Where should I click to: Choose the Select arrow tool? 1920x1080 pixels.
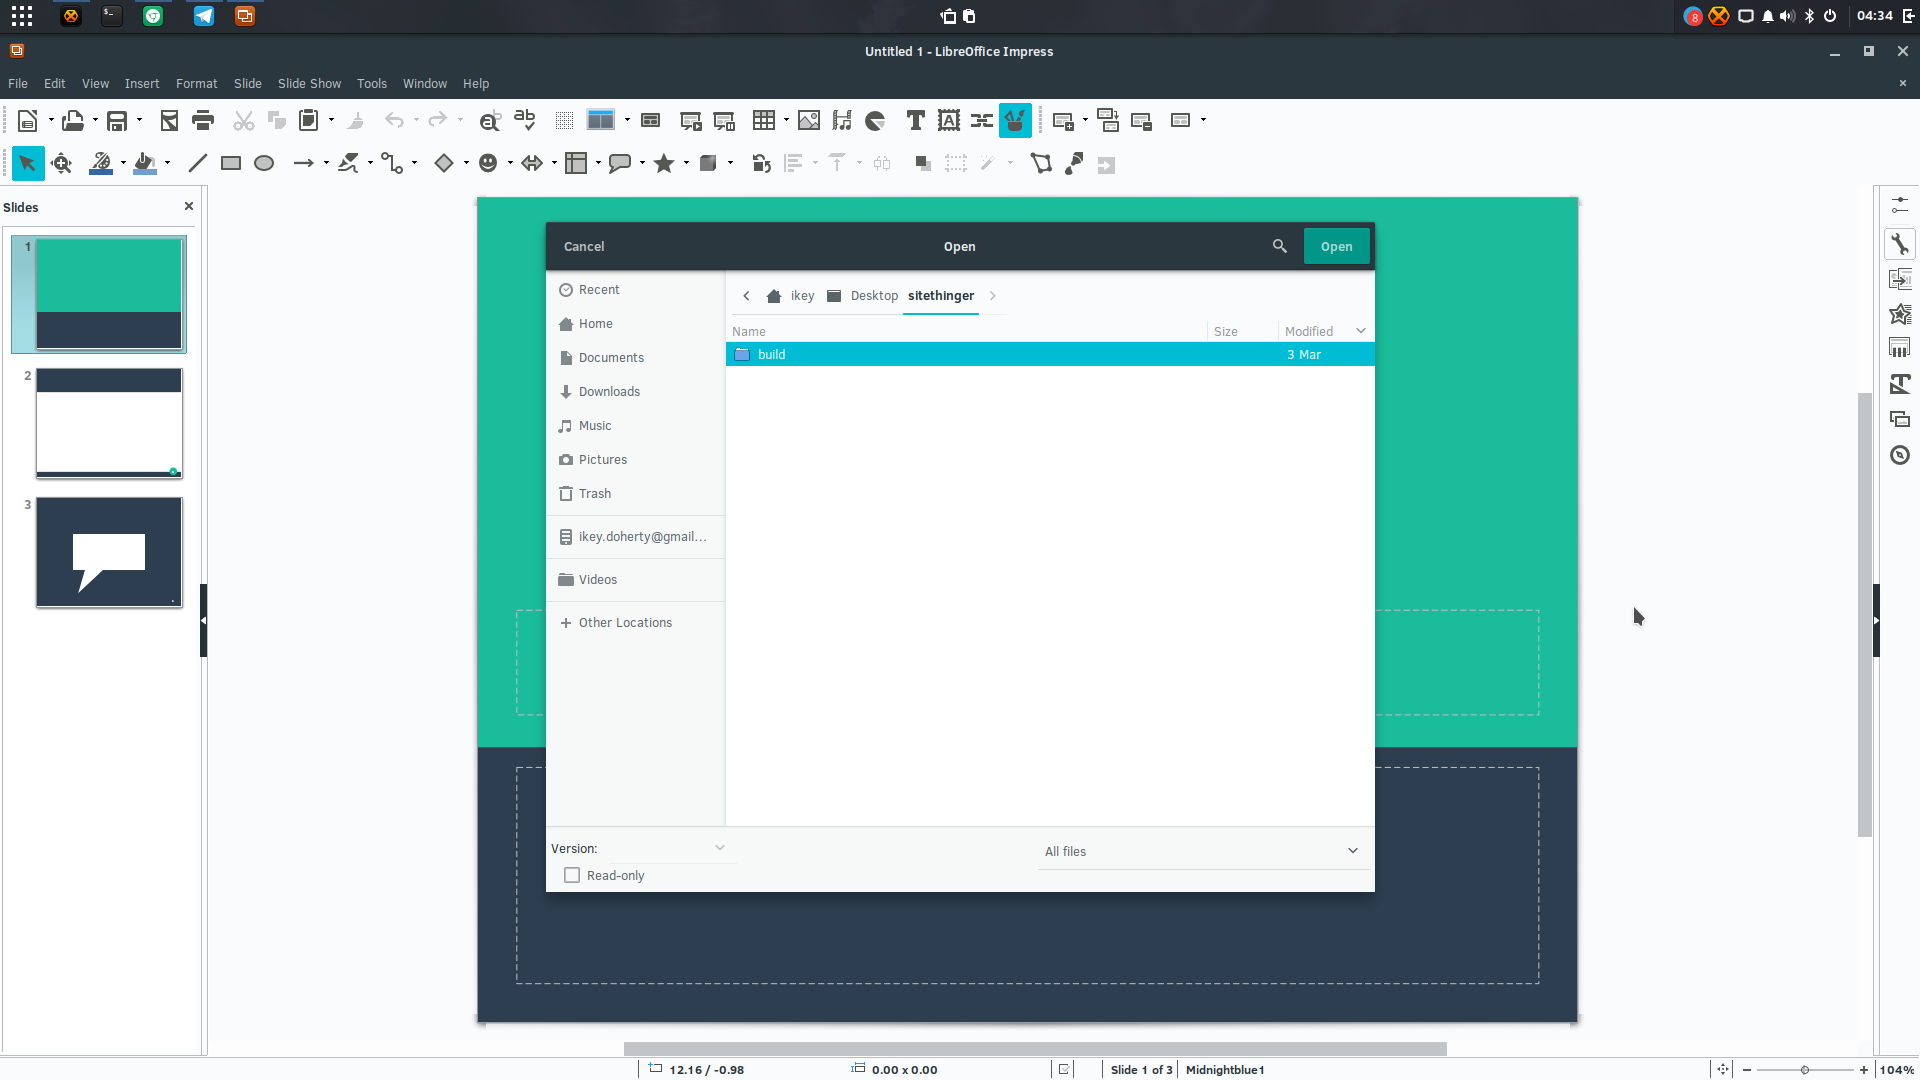pos(28,164)
